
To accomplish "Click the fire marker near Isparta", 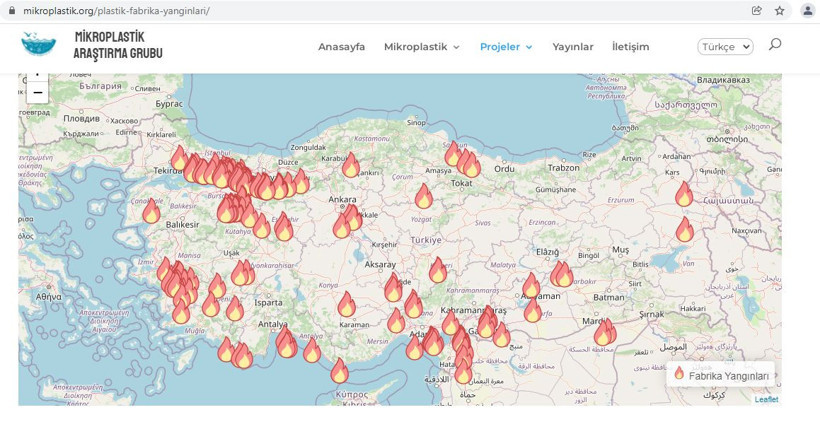I will (235, 308).
